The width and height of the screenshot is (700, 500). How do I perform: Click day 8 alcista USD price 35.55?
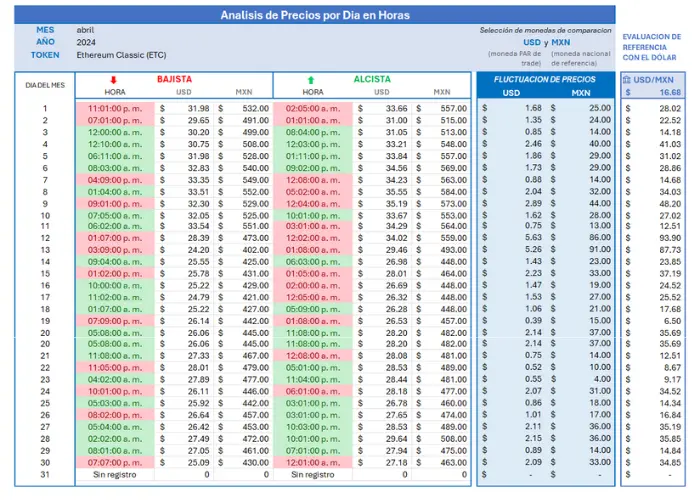tap(396, 192)
